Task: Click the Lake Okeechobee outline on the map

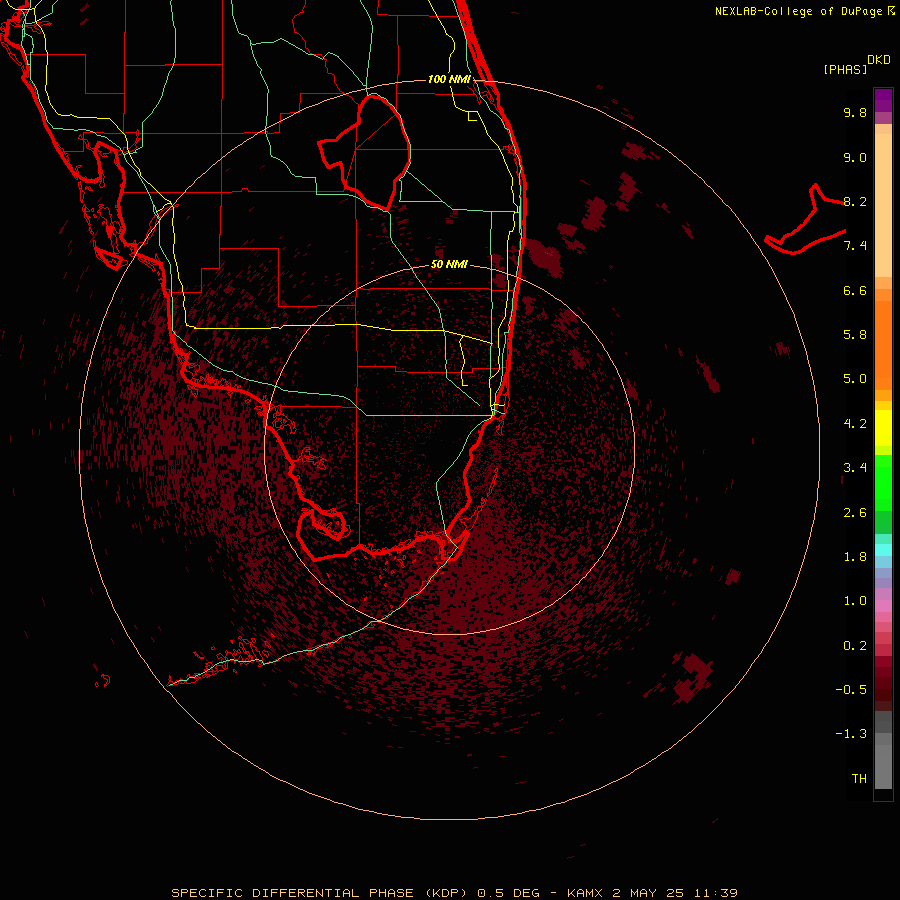Action: (365, 152)
